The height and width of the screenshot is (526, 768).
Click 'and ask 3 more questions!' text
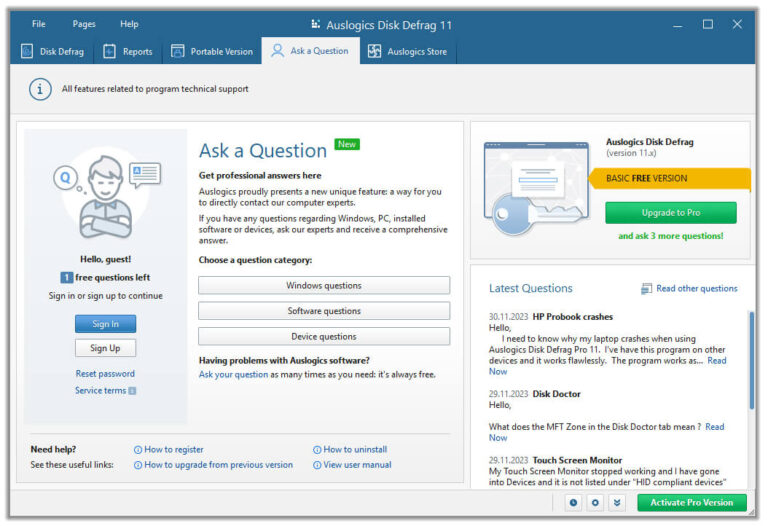[671, 236]
